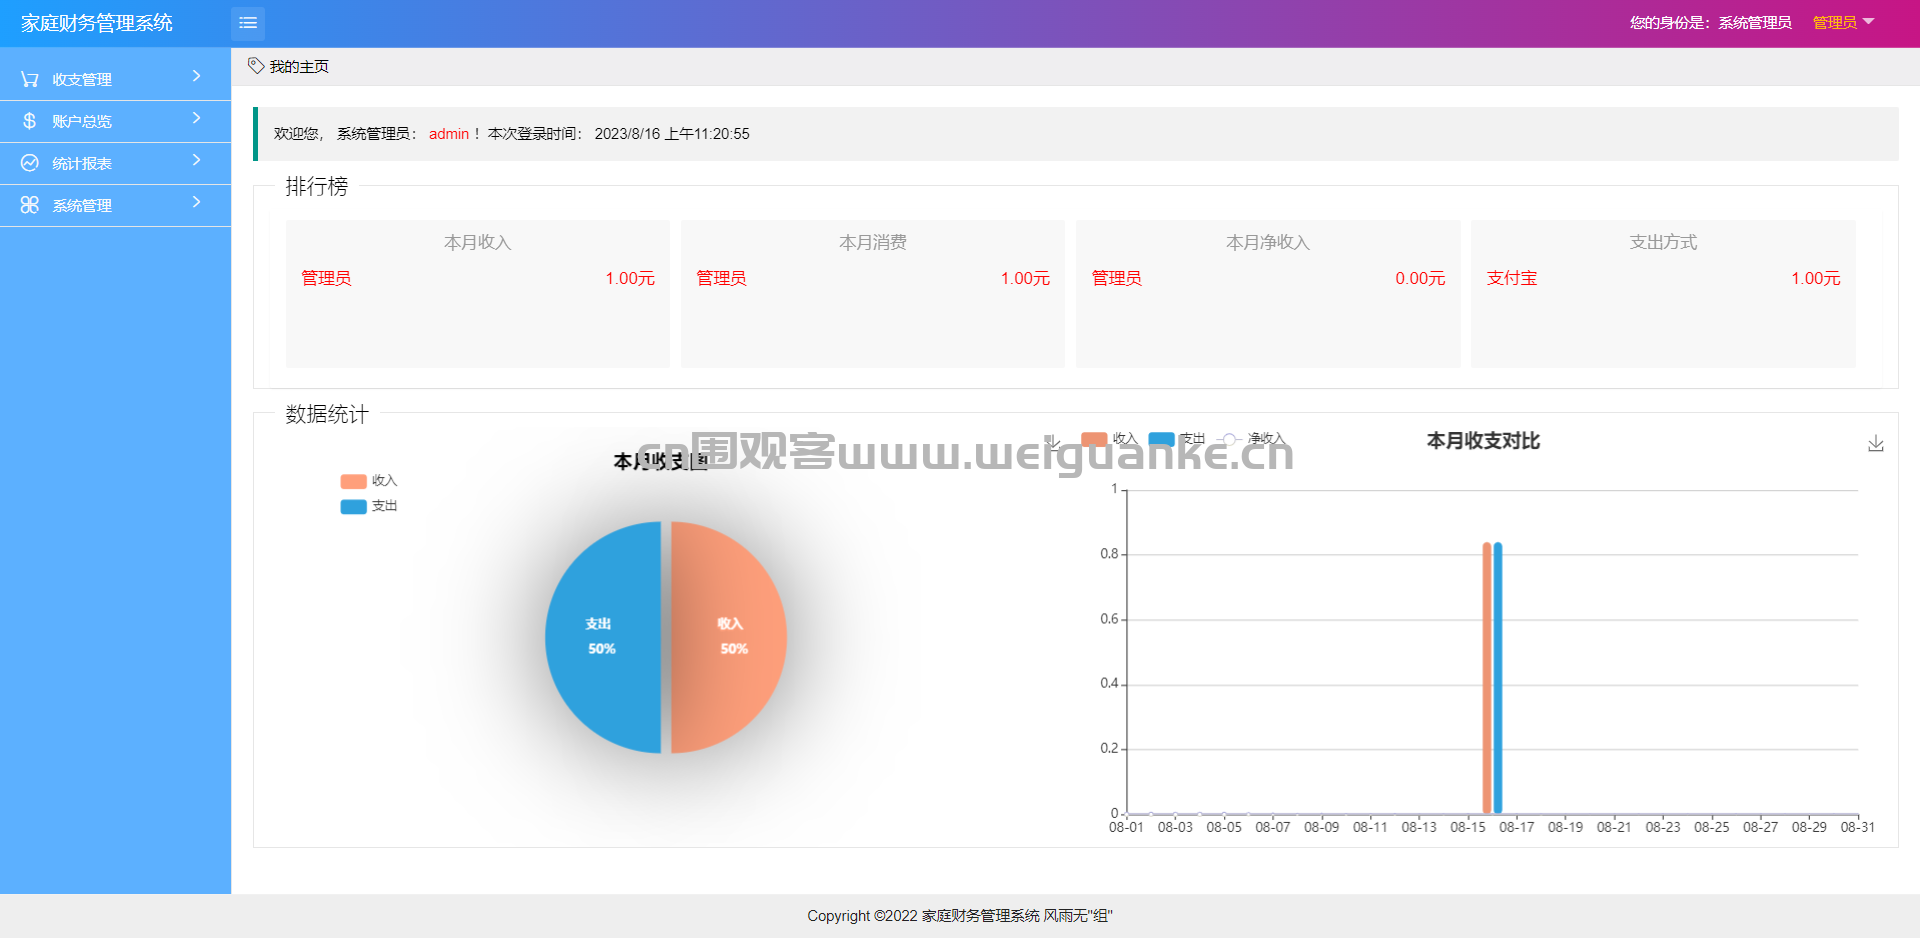Viewport: 1920px width, 938px height.
Task: Click the tag icon beside 我的主页
Action: click(256, 66)
